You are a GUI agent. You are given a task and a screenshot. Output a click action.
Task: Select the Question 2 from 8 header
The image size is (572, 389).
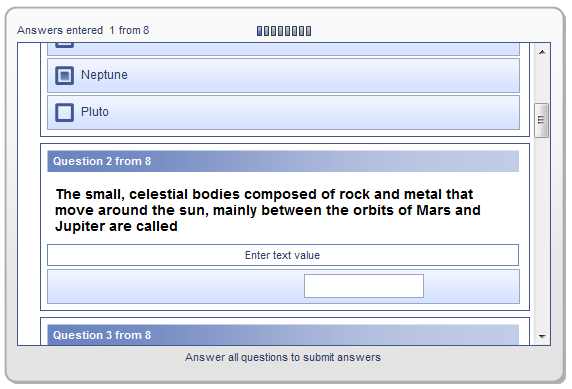[x=283, y=161]
